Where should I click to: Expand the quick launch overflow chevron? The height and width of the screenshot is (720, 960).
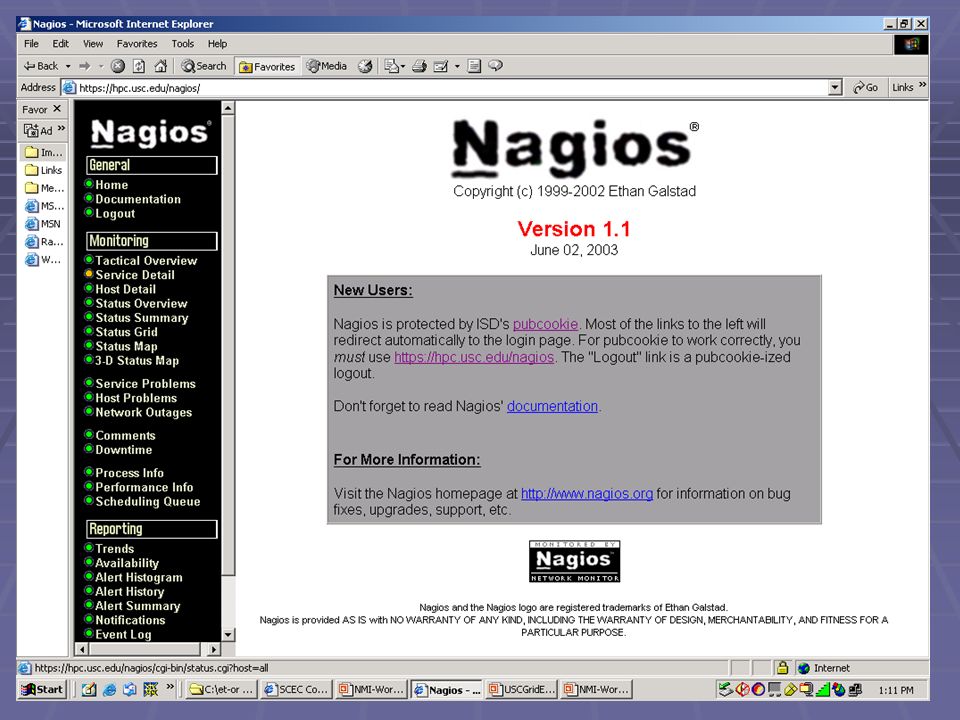[170, 687]
